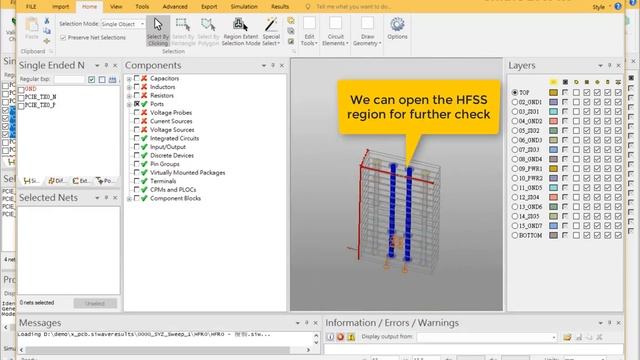The width and height of the screenshot is (640, 360).
Task: Expand the Resistors tree node
Action: pyautogui.click(x=129, y=96)
